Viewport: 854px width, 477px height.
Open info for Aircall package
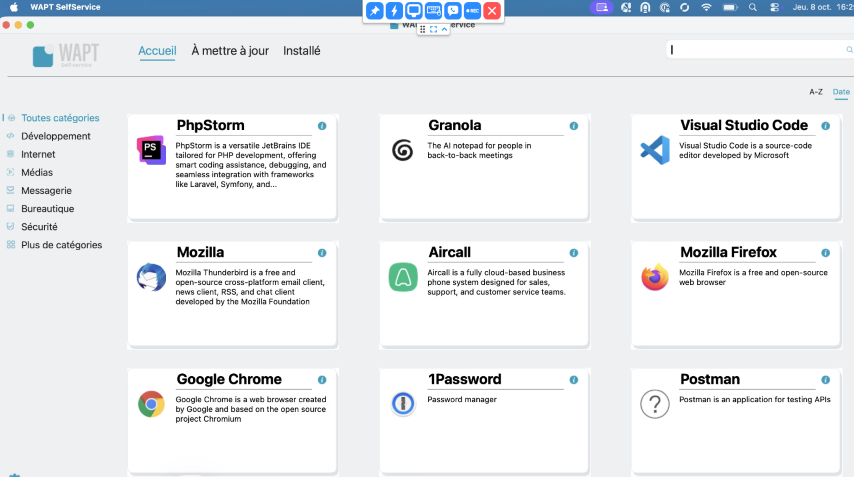click(x=574, y=253)
